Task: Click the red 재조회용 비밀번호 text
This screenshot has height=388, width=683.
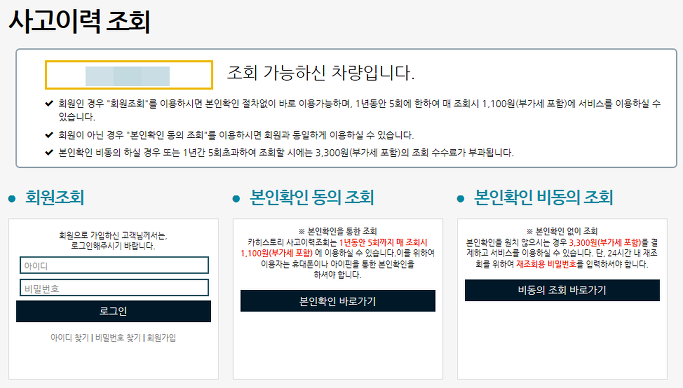Action: click(546, 264)
